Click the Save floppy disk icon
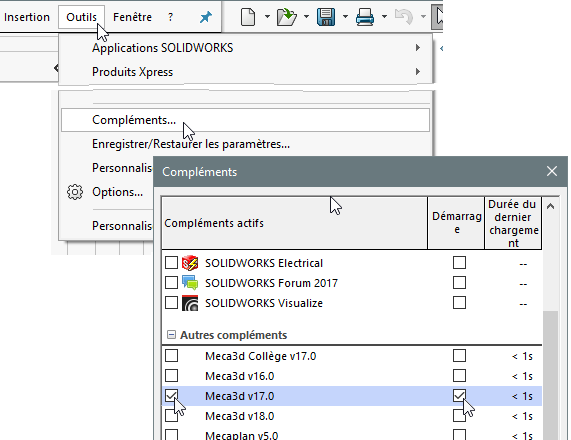Viewport: 571px width, 440px height. click(x=326, y=17)
